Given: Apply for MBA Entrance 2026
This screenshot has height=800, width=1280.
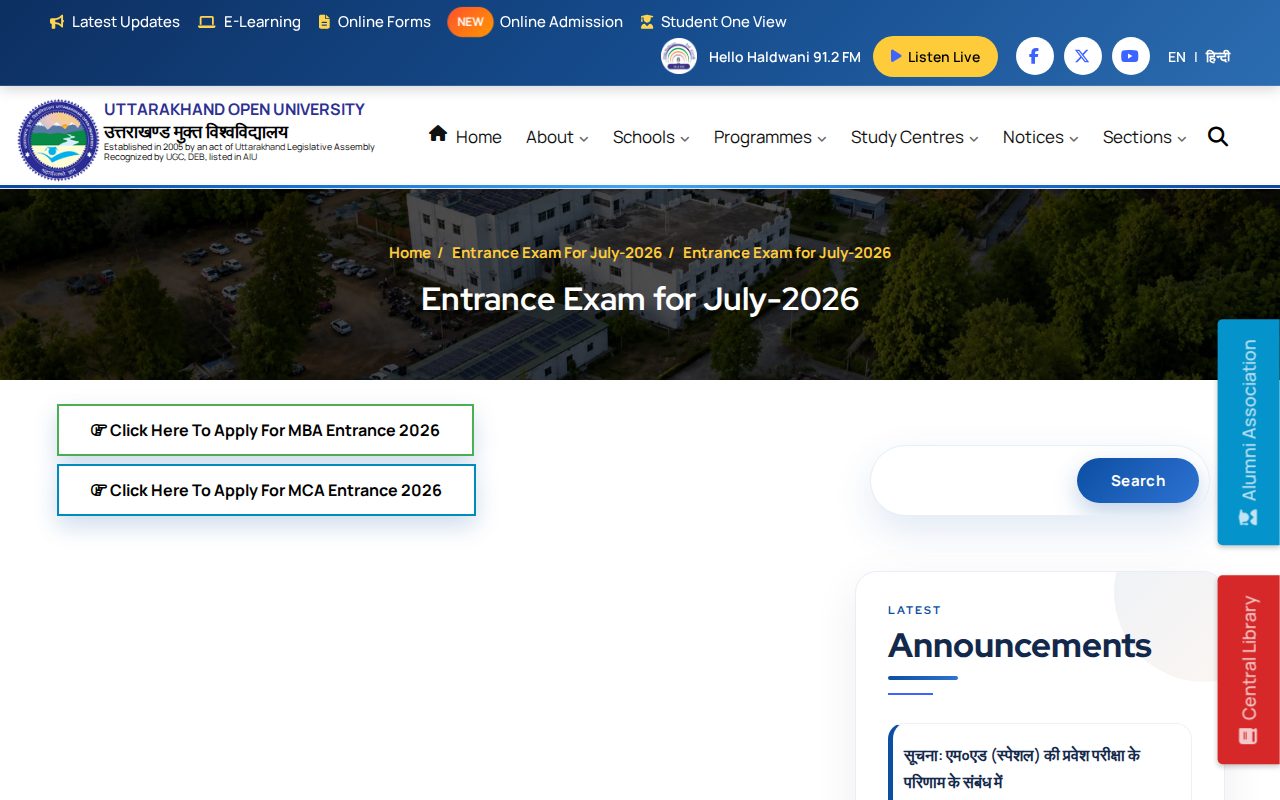Looking at the screenshot, I should (x=265, y=430).
